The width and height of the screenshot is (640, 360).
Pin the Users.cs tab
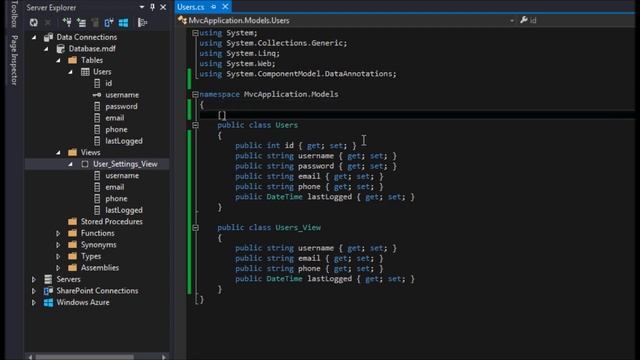213,7
